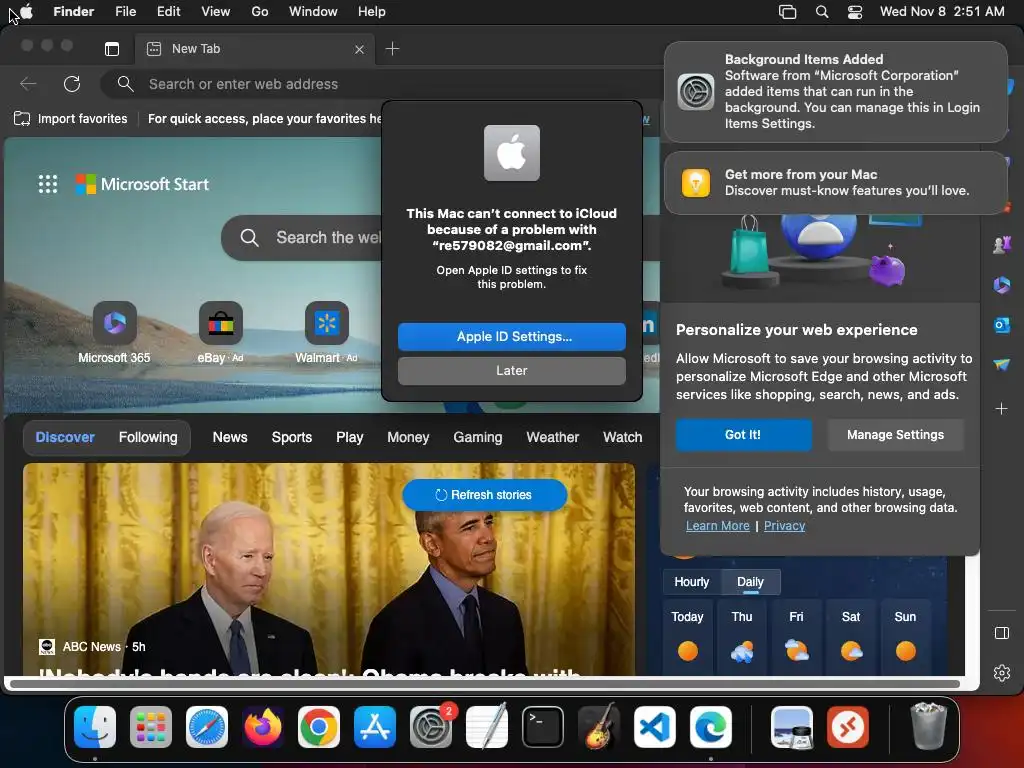Open Preview from the Dock
The height and width of the screenshot is (768, 1024).
click(x=792, y=727)
